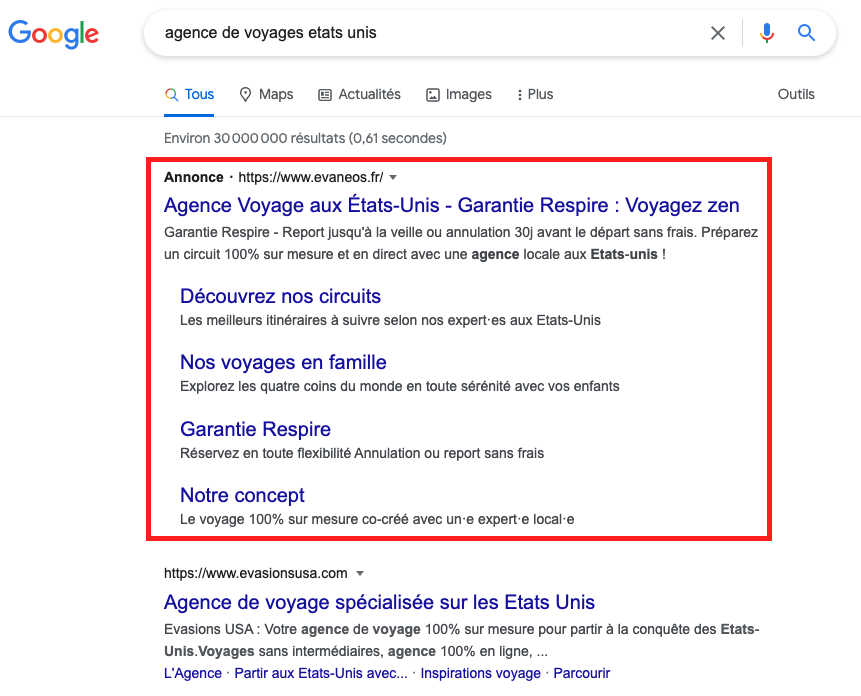
Task: Open the Plus more options menu
Action: click(x=534, y=94)
